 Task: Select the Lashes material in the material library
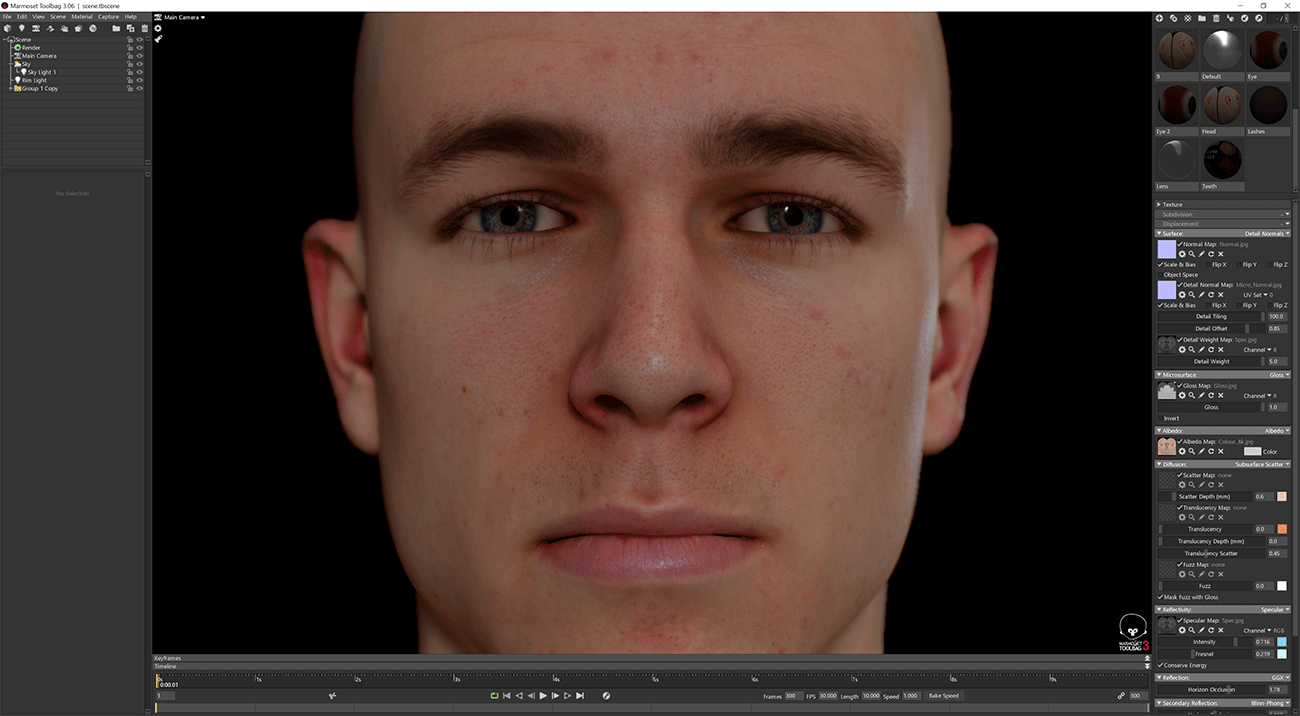(1268, 103)
